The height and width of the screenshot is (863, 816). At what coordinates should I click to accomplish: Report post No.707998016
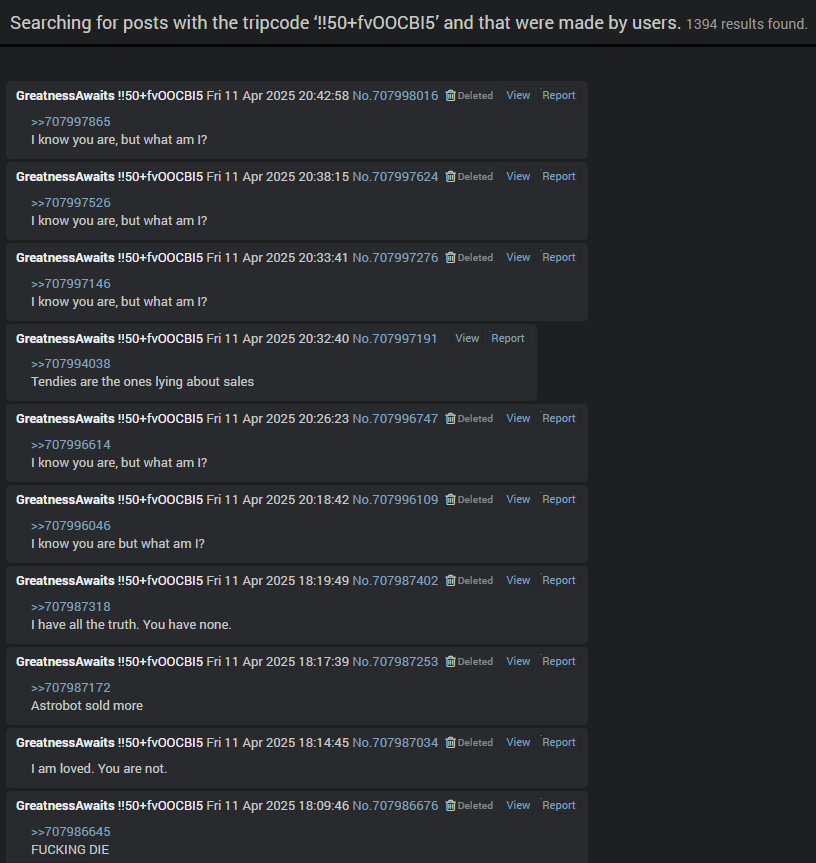click(558, 95)
